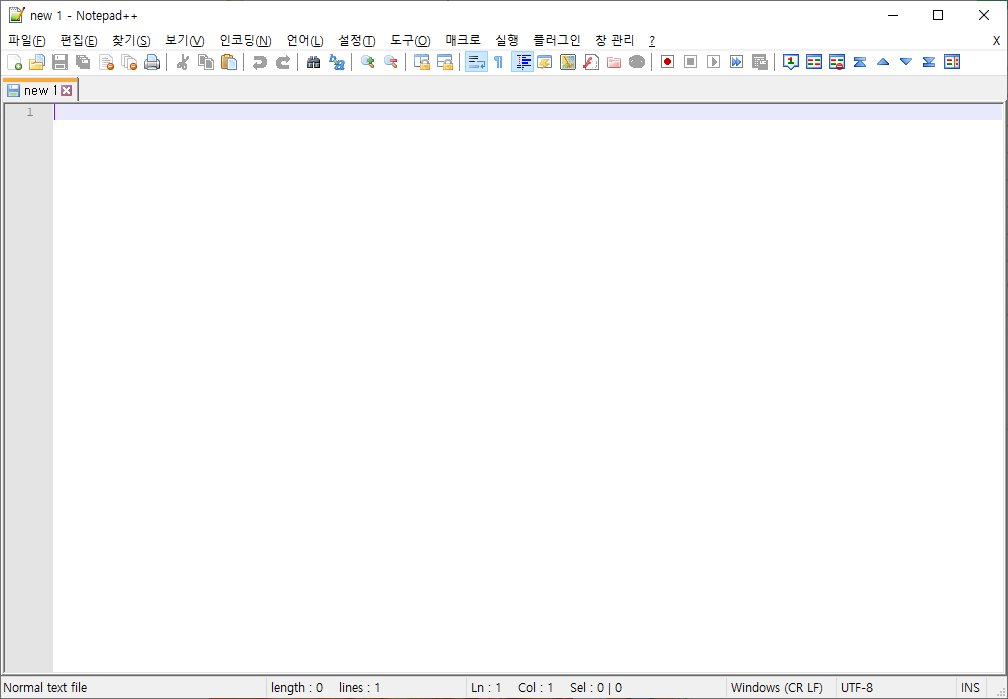This screenshot has height=699, width=1008.
Task: Click Windows (CR LF) in status bar
Action: tap(777, 687)
